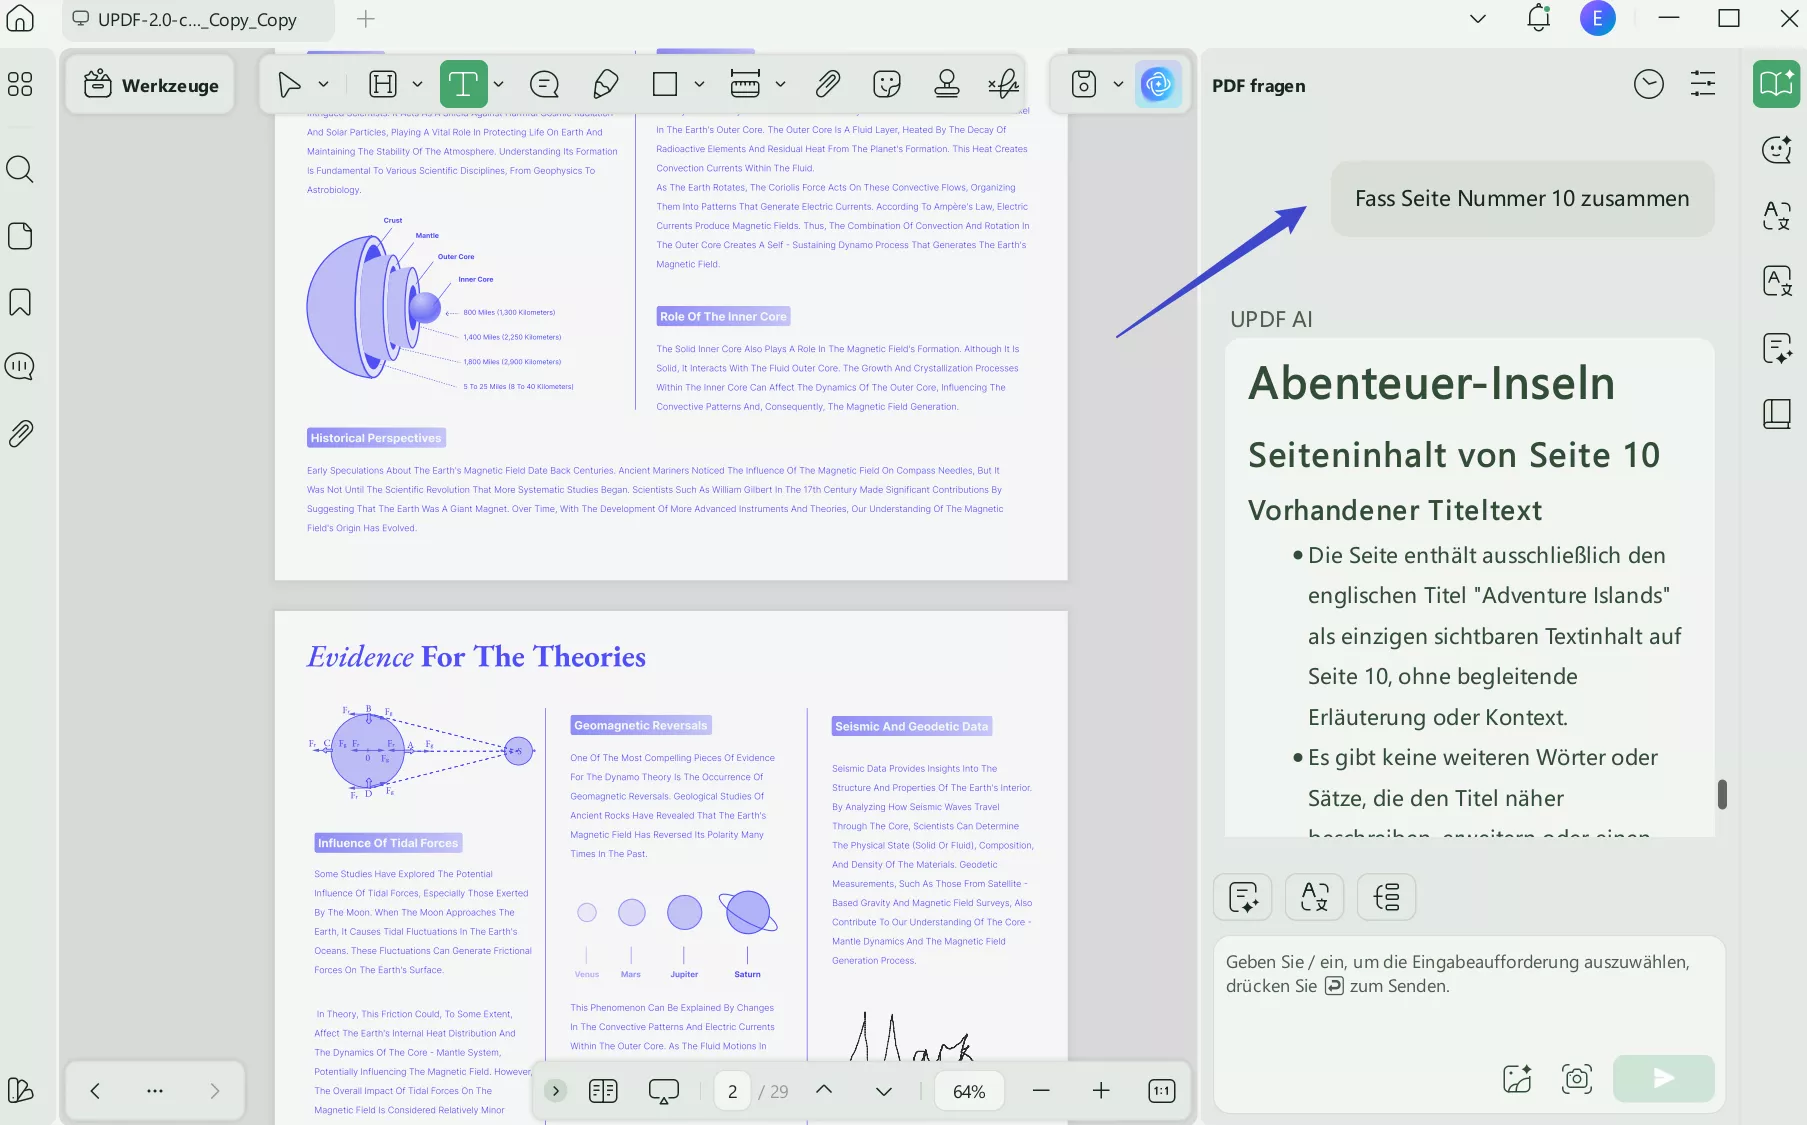Screen dimensions: 1807x1125
Task: Take a screenshot for the AI chat
Action: click(x=1576, y=1079)
